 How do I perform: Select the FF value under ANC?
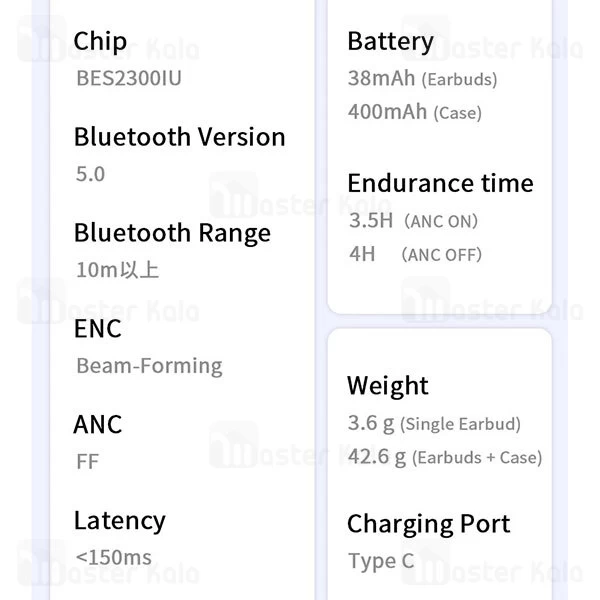tap(88, 461)
